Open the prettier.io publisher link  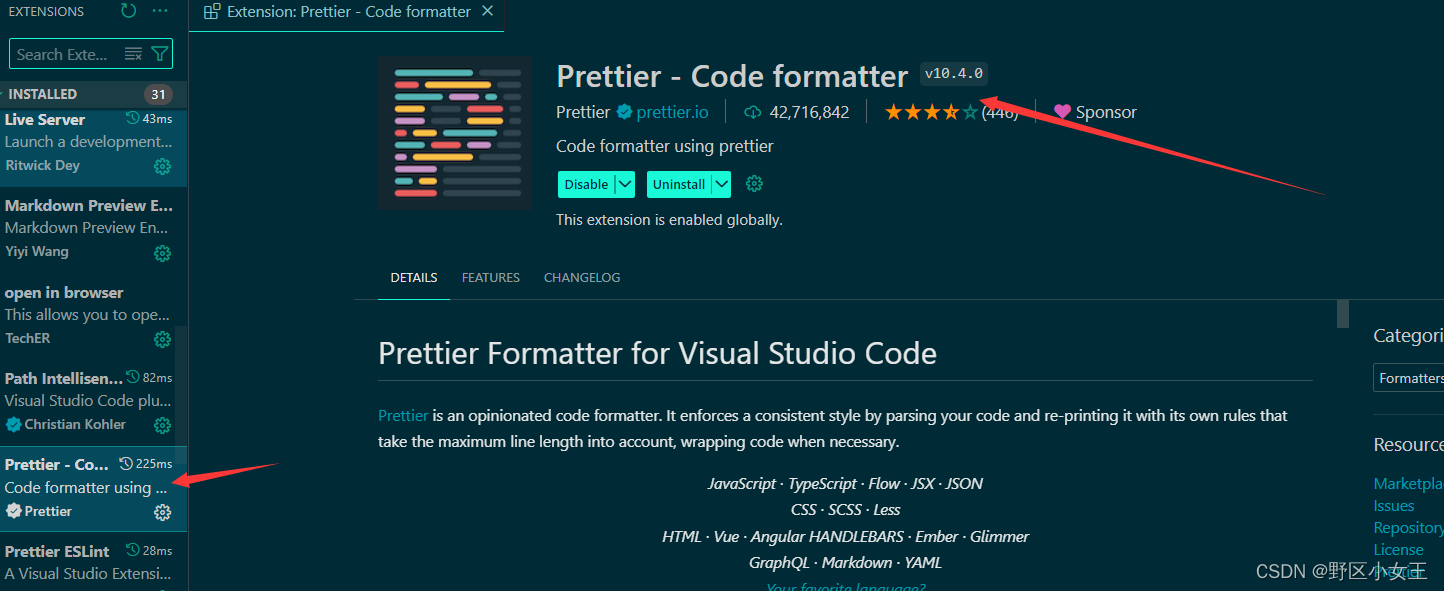click(x=672, y=112)
